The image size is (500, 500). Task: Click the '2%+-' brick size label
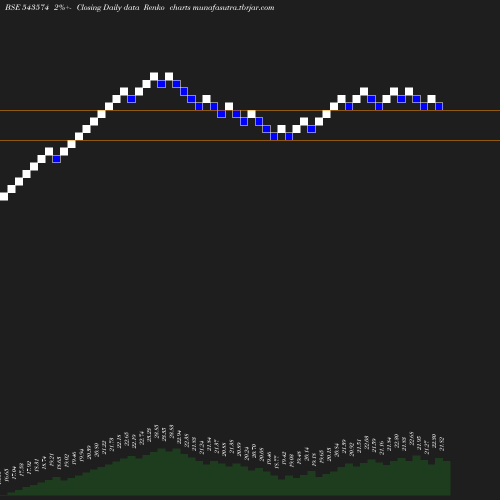pos(63,7)
